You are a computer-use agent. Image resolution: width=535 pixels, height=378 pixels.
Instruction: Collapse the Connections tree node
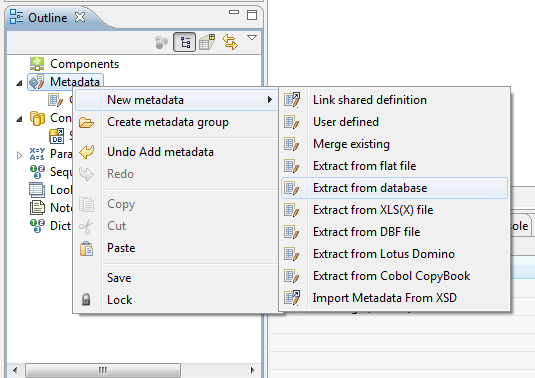[x=19, y=119]
